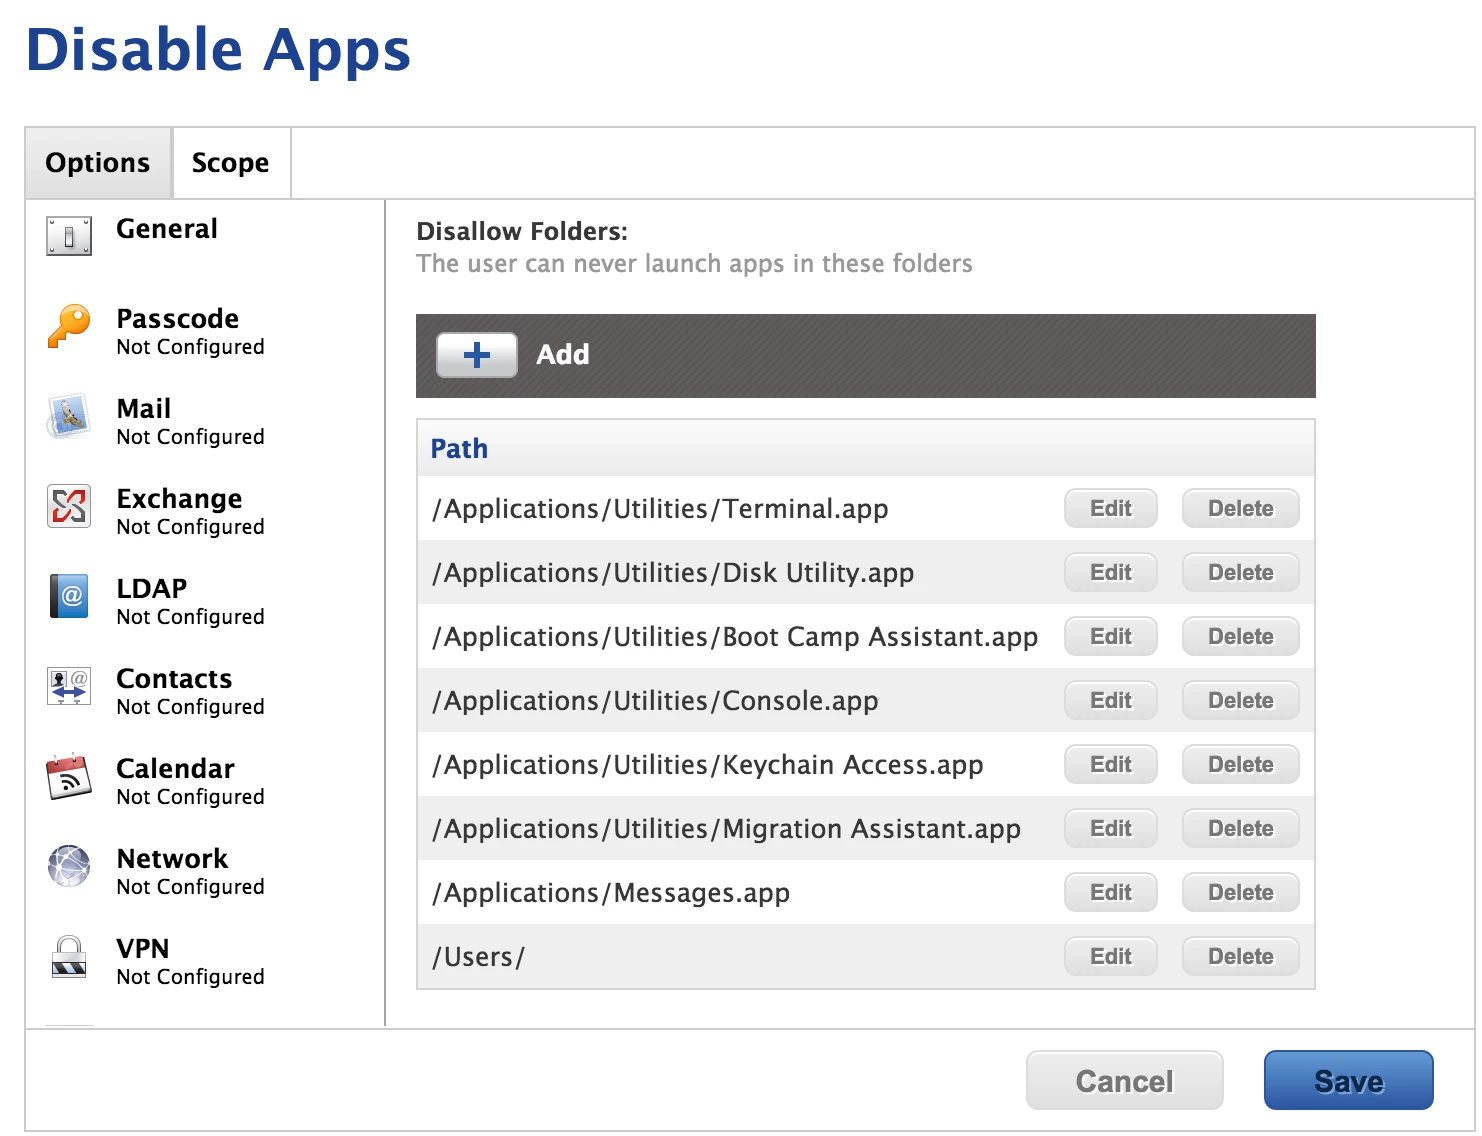This screenshot has height=1136, width=1482.
Task: Select Mail label in the sidebar
Action: 144,409
